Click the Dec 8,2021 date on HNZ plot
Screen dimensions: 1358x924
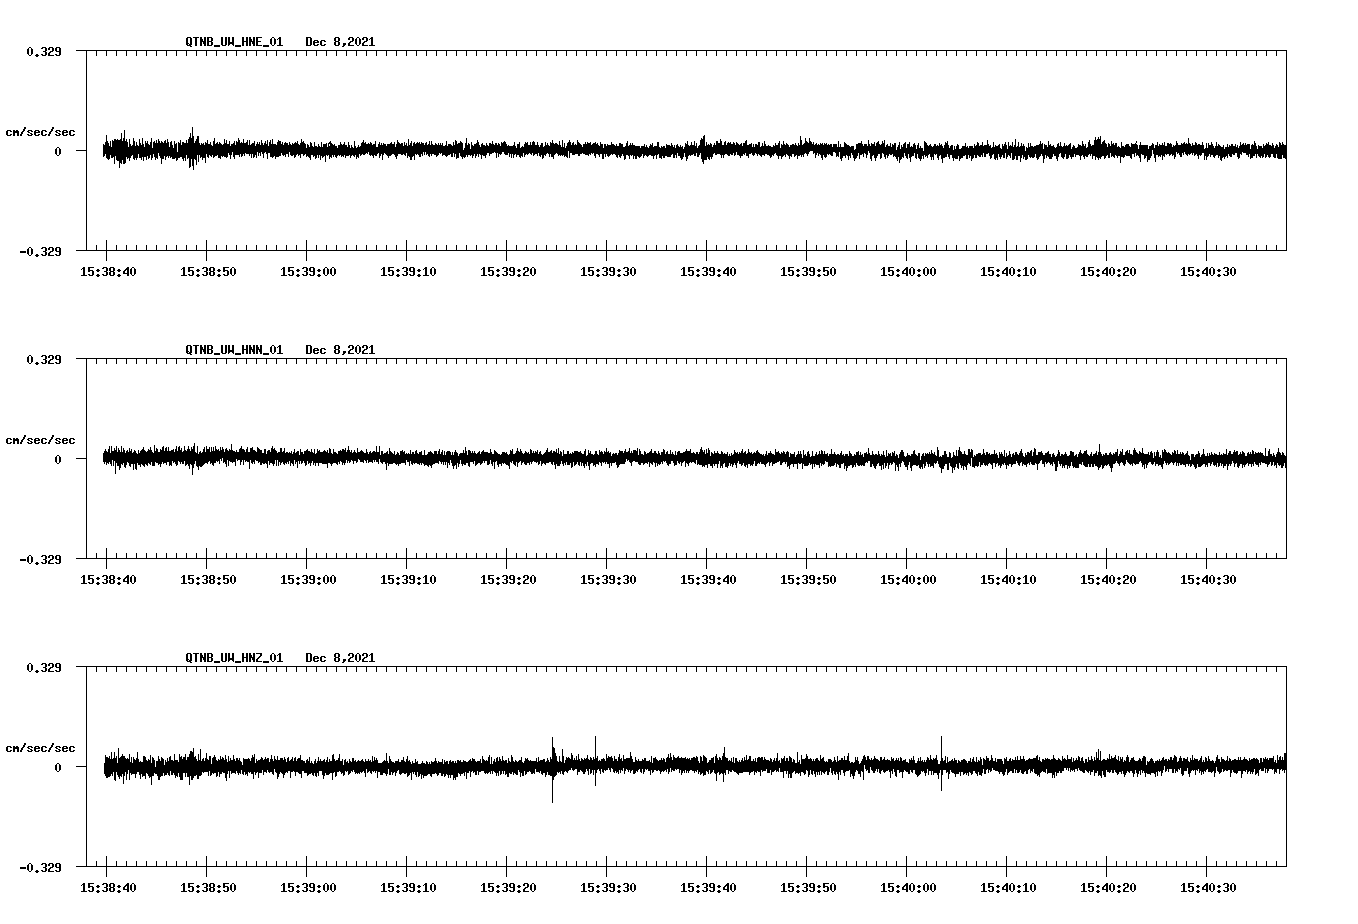click(340, 658)
